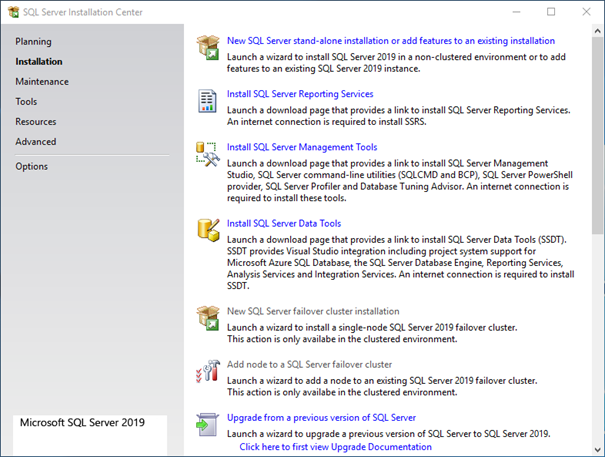Open the Resources section
The height and width of the screenshot is (457, 605).
pyautogui.click(x=36, y=122)
